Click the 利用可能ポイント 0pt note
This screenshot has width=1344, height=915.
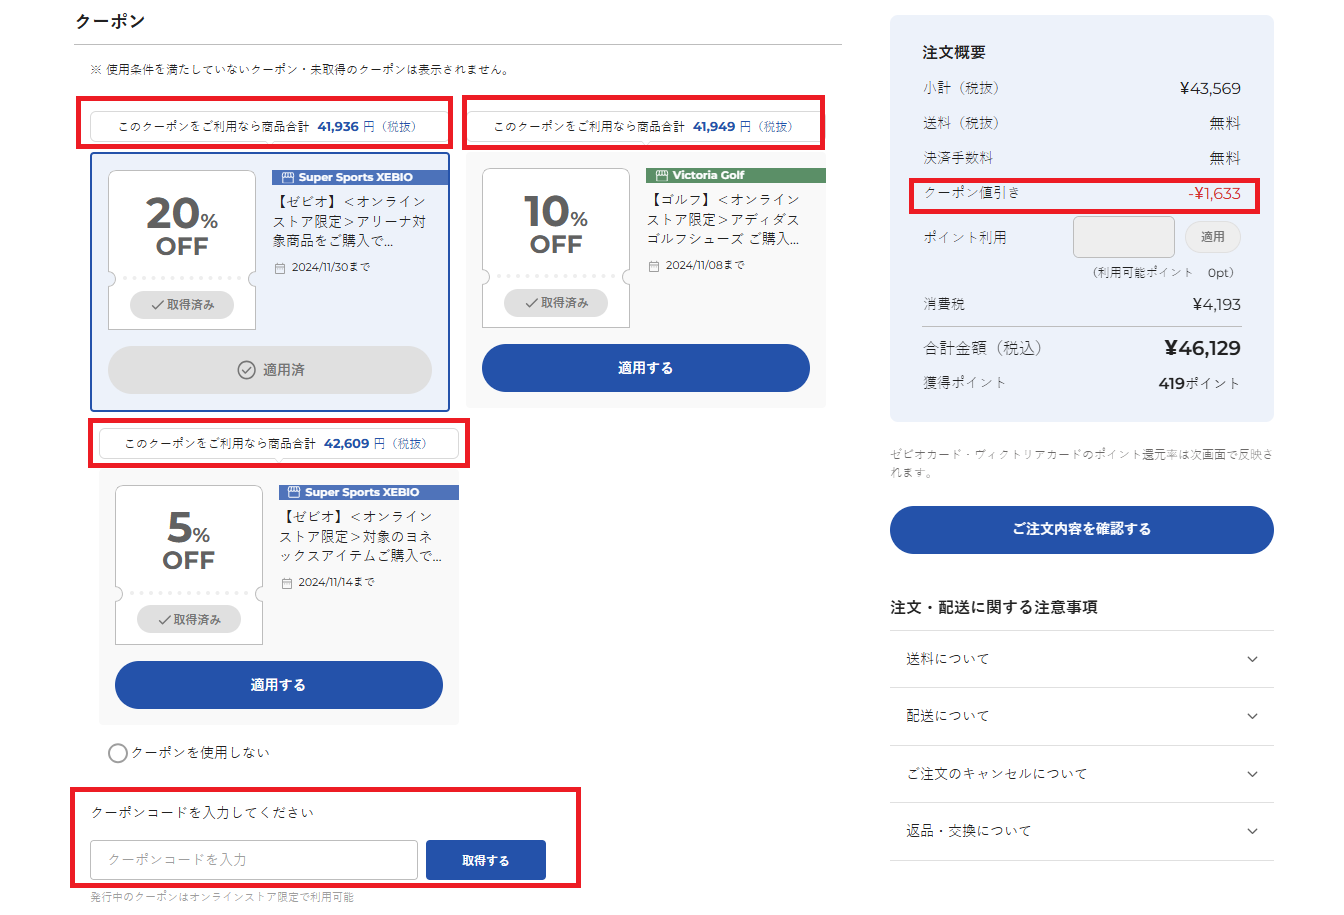(x=1163, y=272)
